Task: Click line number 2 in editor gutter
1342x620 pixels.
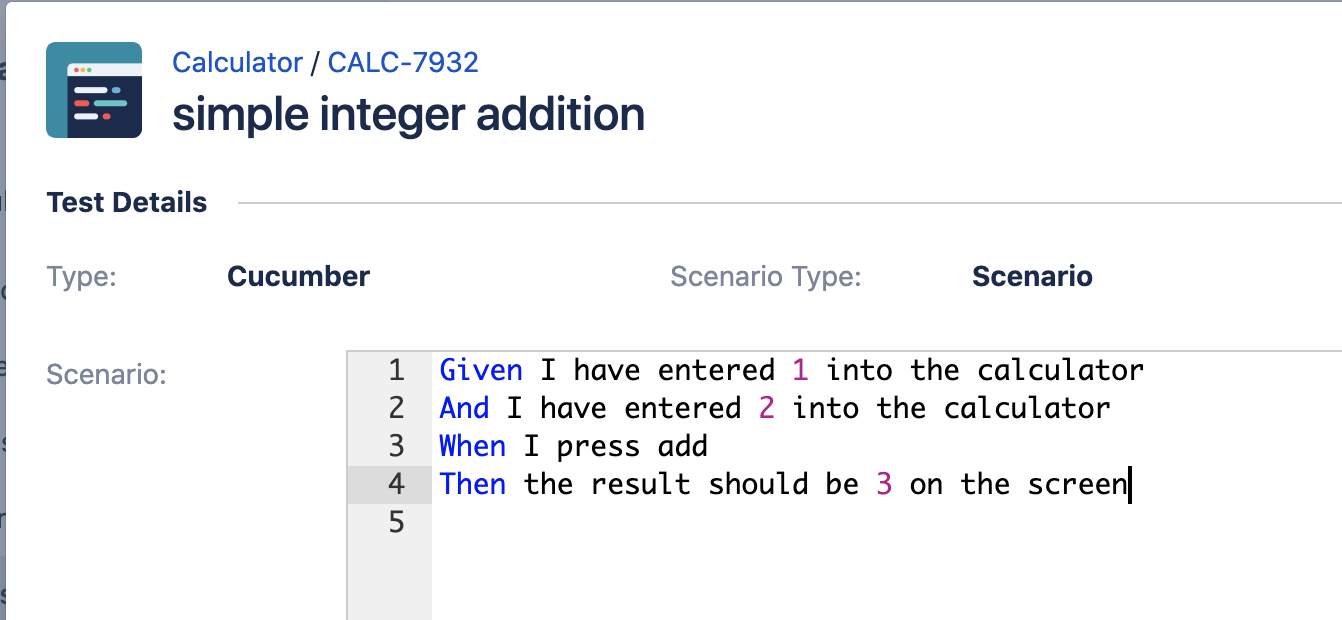Action: 396,408
